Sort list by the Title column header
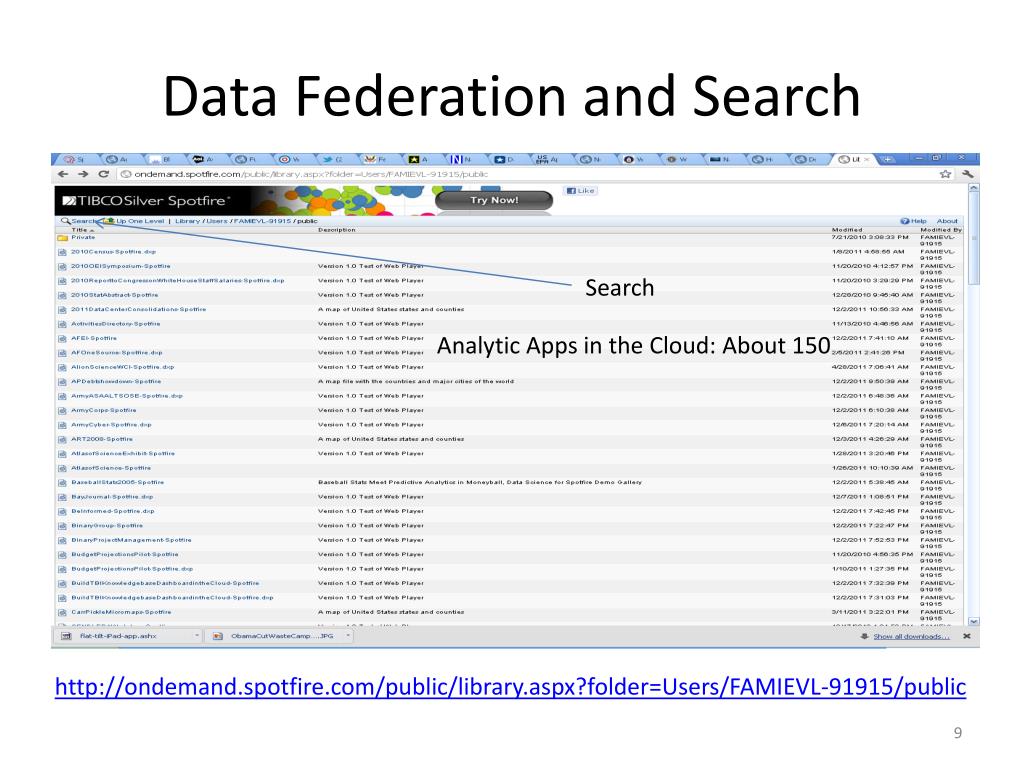Screen dimensions: 1024x768 (80, 230)
